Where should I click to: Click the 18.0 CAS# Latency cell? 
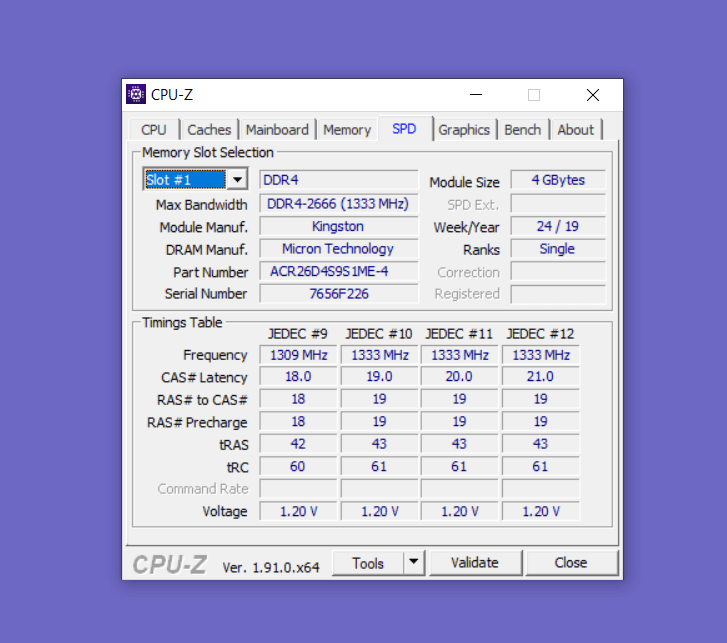(x=298, y=376)
